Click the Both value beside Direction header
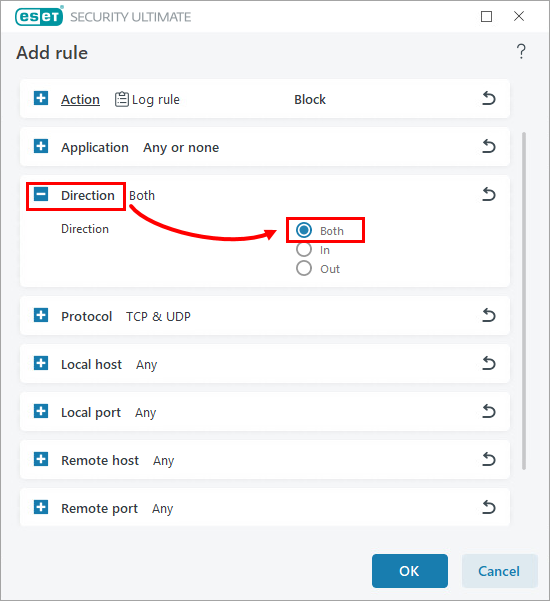550x601 pixels. (142, 195)
